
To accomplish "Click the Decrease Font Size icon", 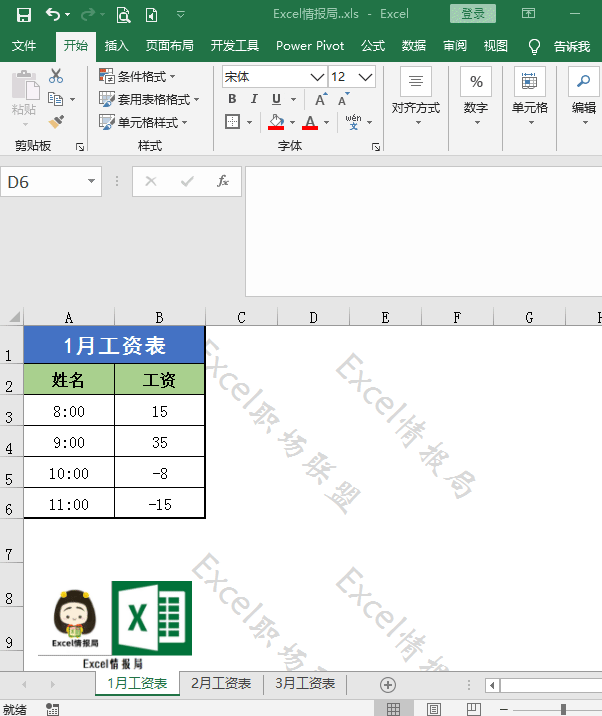I will [x=343, y=99].
